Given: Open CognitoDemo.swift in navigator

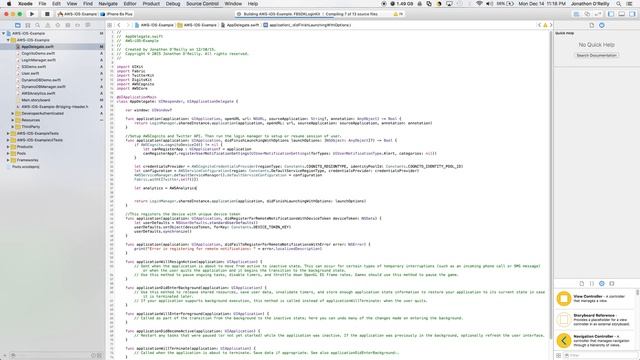Looking at the screenshot, I should [38, 53].
